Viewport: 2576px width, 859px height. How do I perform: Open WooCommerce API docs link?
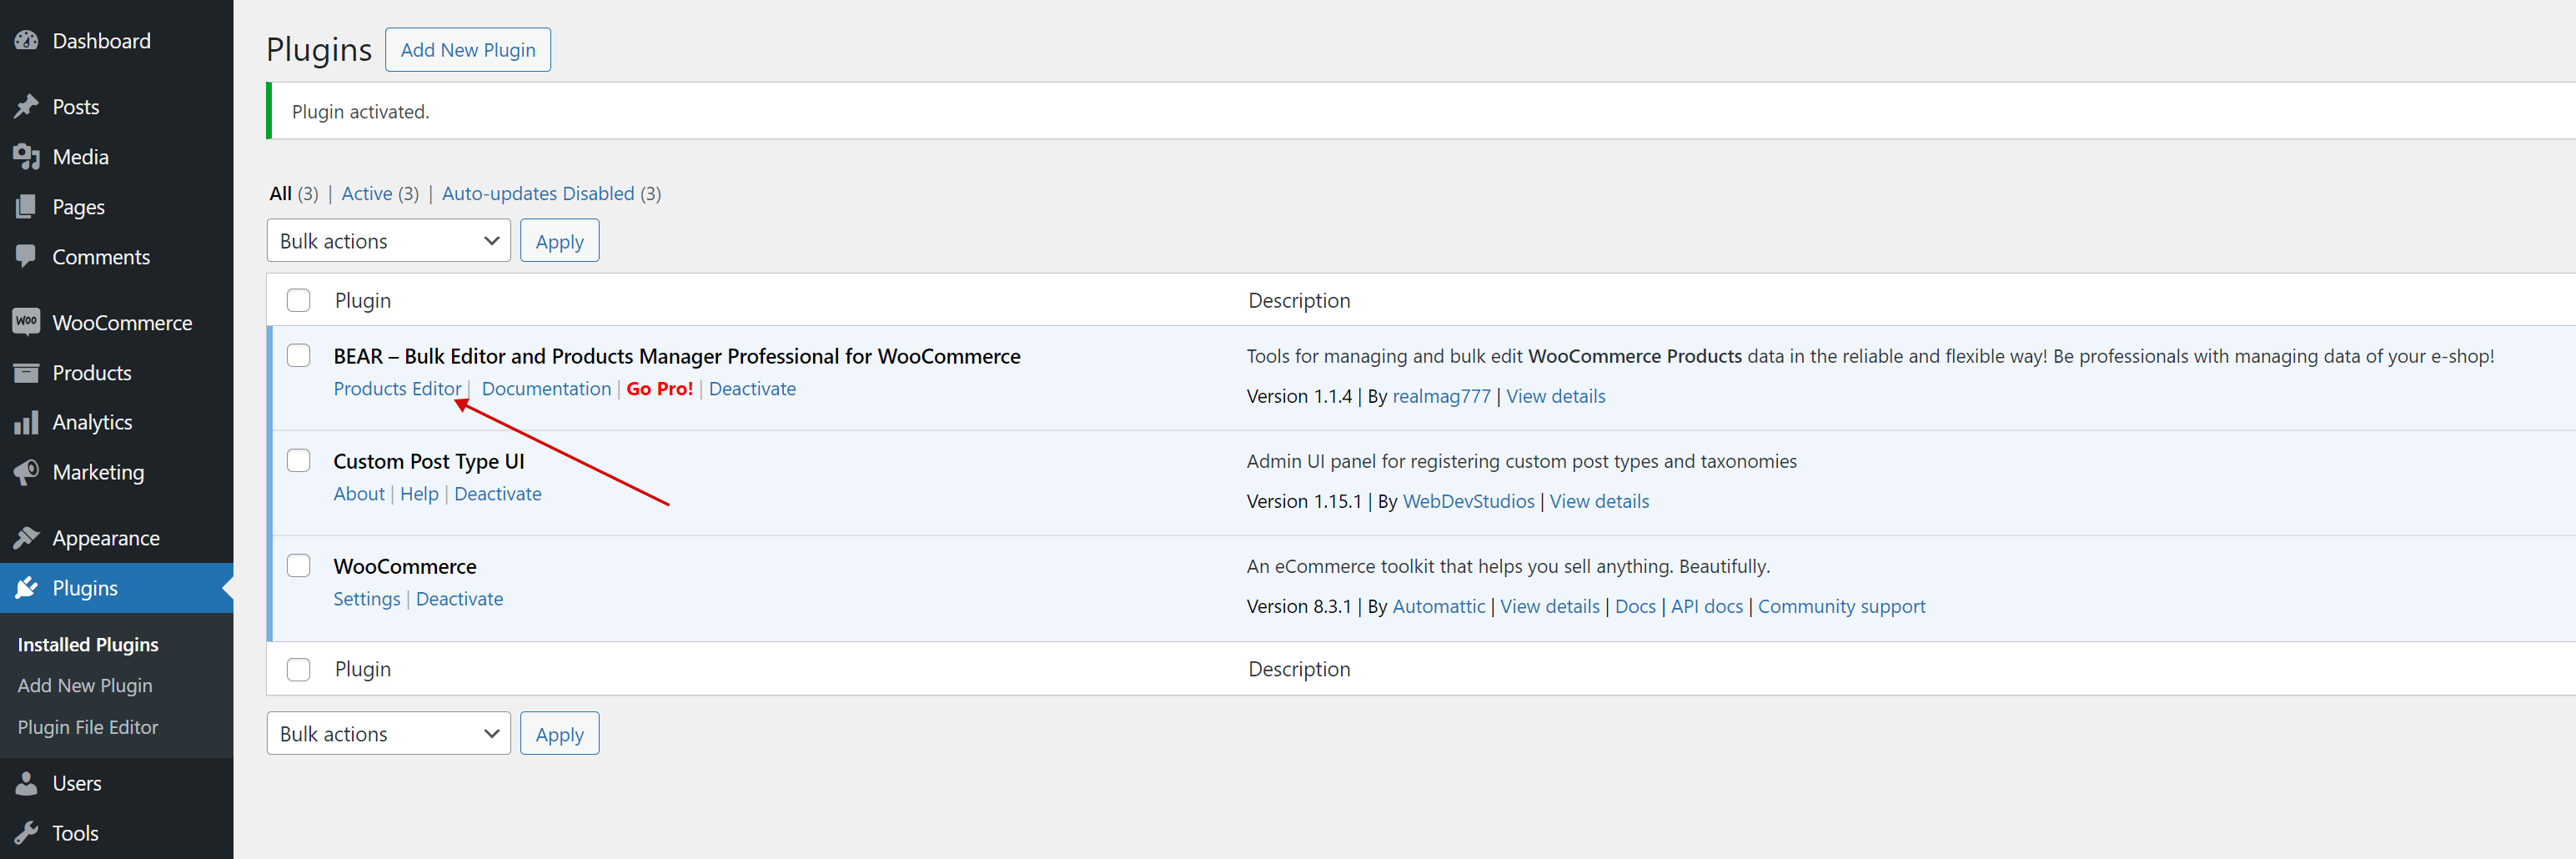[1706, 606]
